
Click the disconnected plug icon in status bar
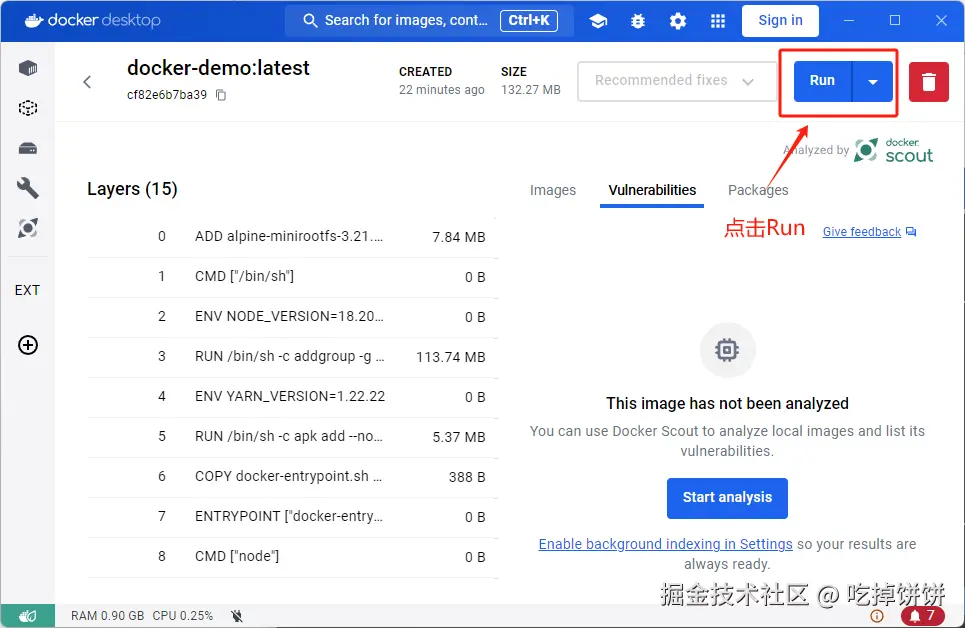(x=237, y=616)
